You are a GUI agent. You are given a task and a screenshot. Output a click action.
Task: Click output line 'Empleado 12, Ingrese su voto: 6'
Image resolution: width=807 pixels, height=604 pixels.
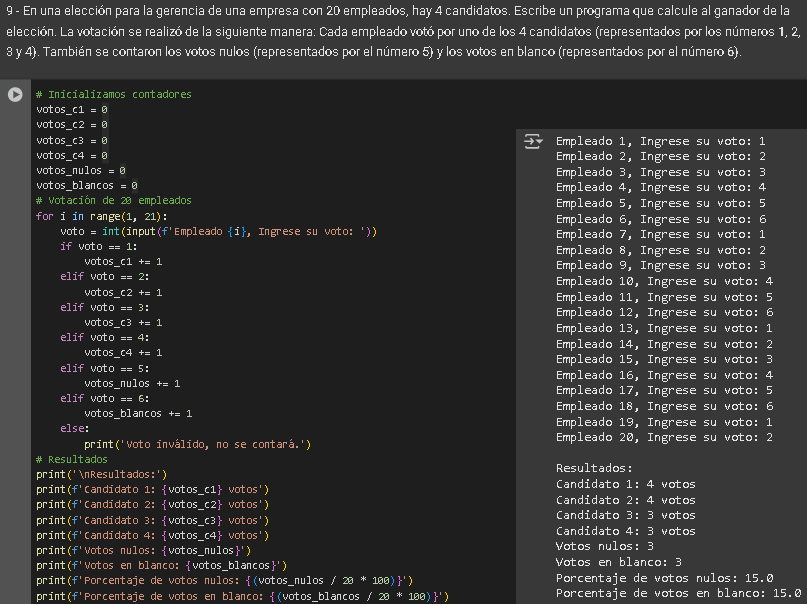click(x=664, y=312)
